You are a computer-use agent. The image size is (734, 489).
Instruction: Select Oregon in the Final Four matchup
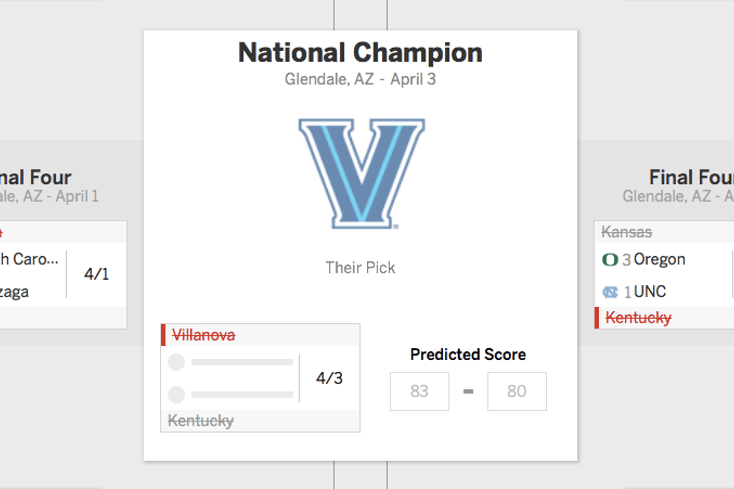660,259
